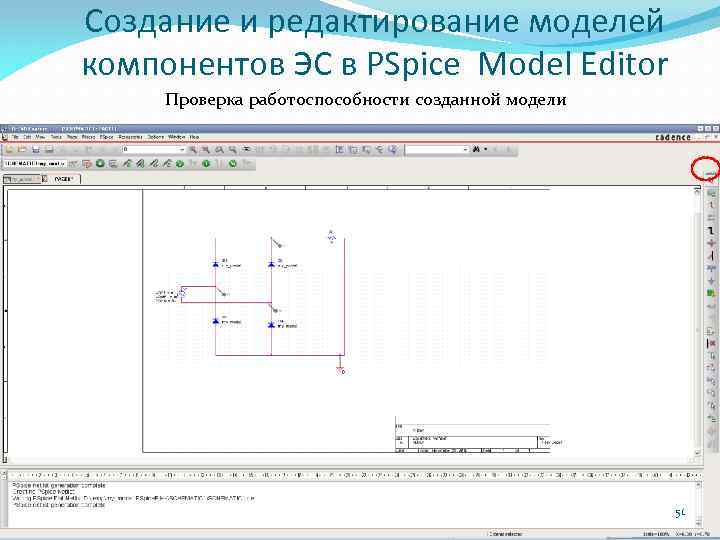
Task: Open the SCHEMATIC simulation profile combo box
Action: click(x=35, y=163)
